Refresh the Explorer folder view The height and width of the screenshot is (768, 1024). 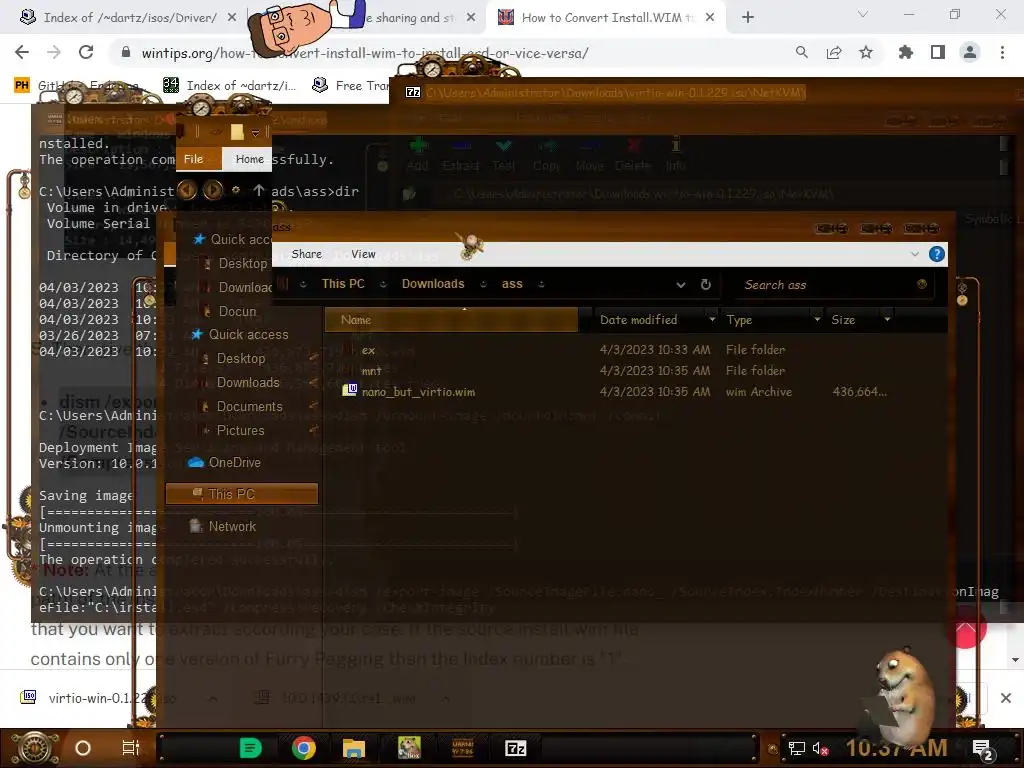(705, 285)
